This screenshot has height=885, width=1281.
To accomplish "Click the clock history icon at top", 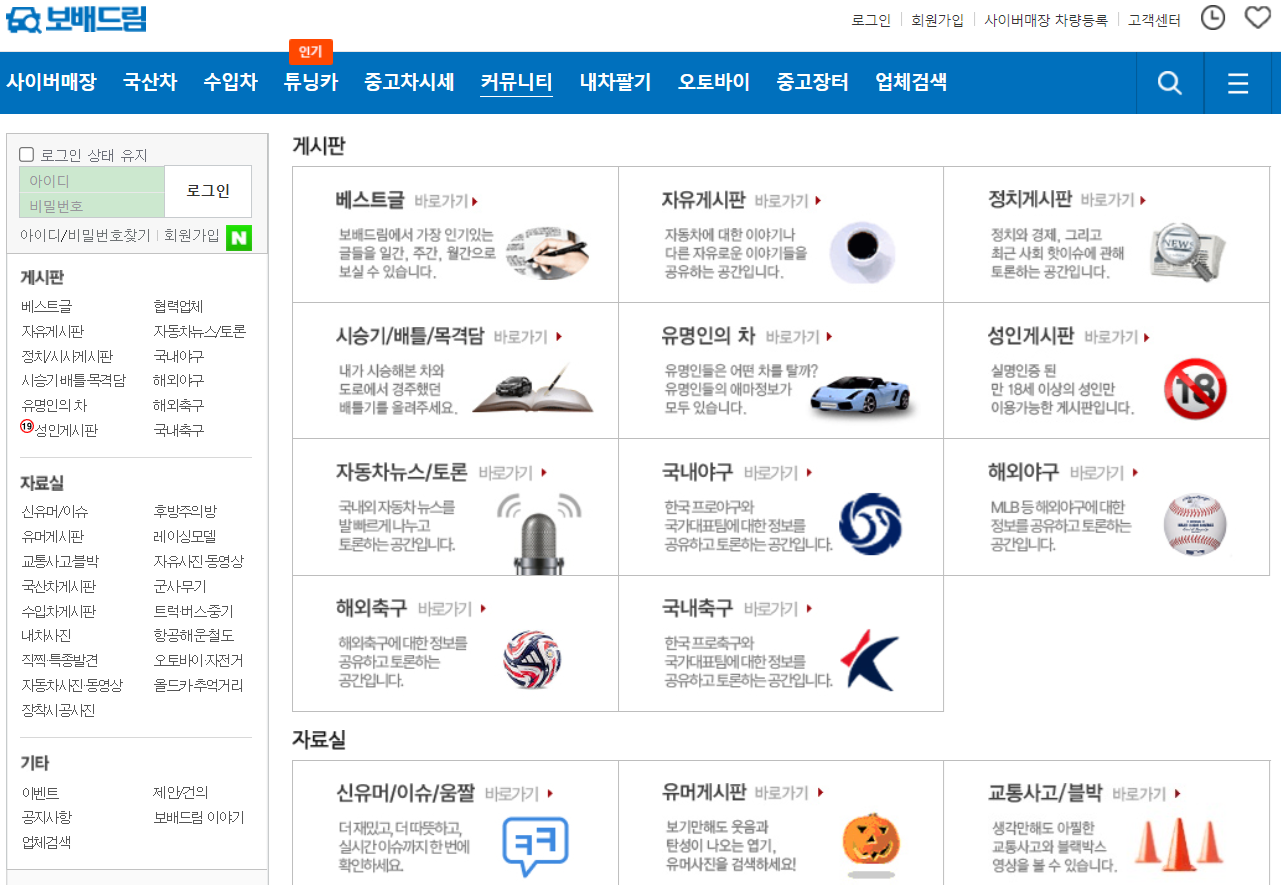I will coord(1212,18).
